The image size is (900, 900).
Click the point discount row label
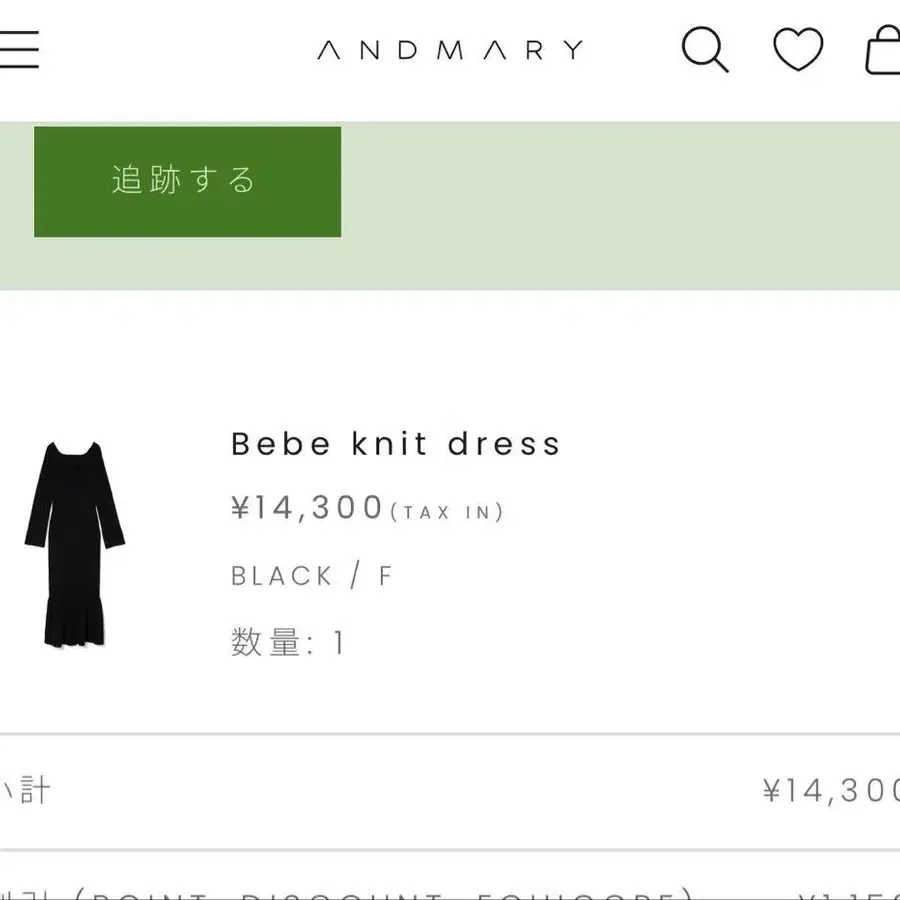[350, 891]
